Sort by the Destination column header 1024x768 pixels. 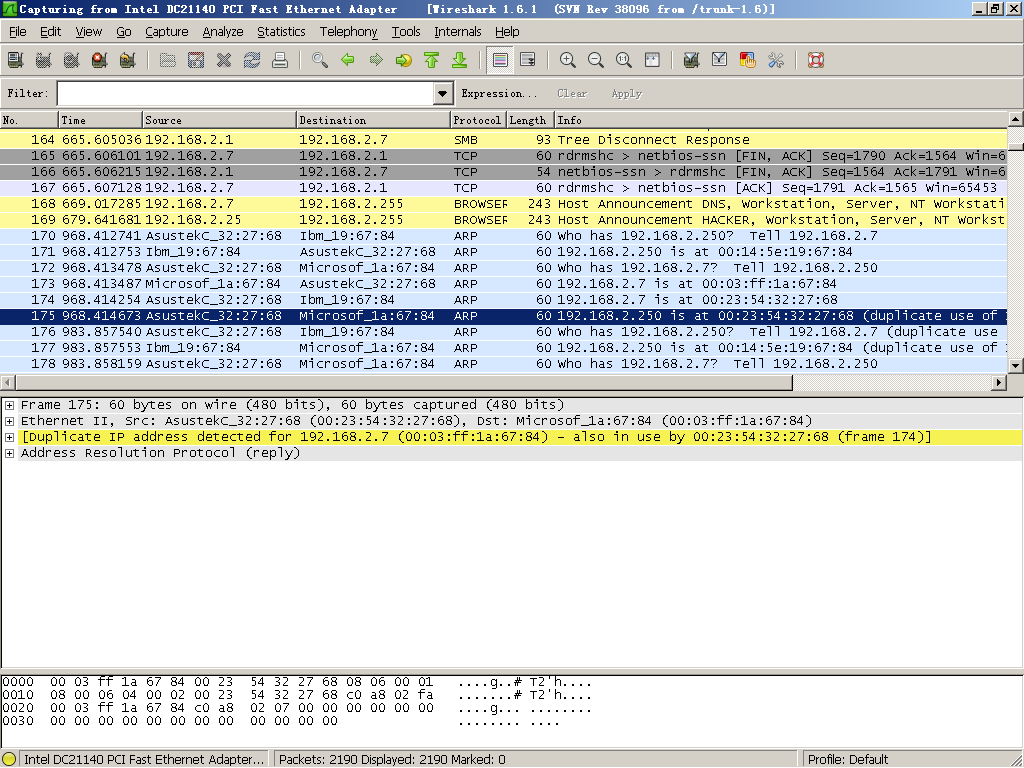point(373,120)
